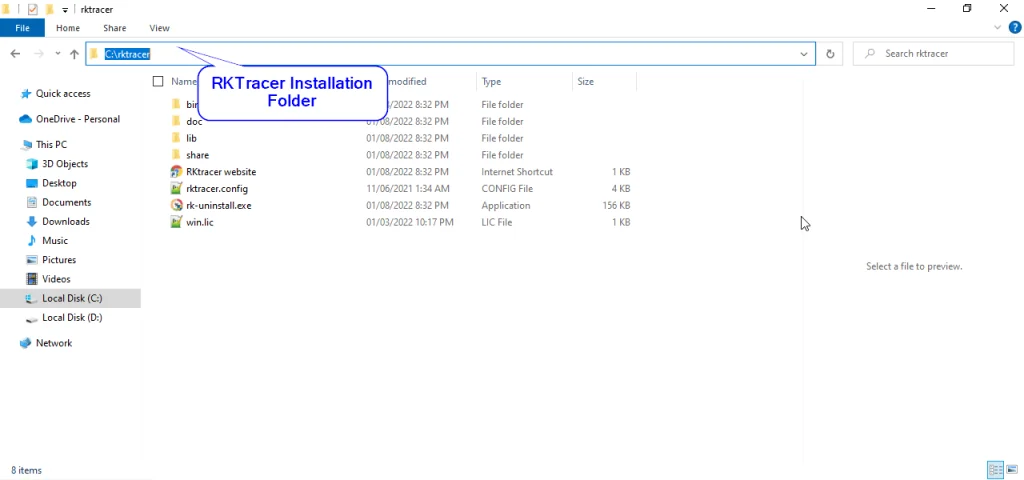
Task: Select the rk-uninstall.exe file name
Action: pos(219,206)
